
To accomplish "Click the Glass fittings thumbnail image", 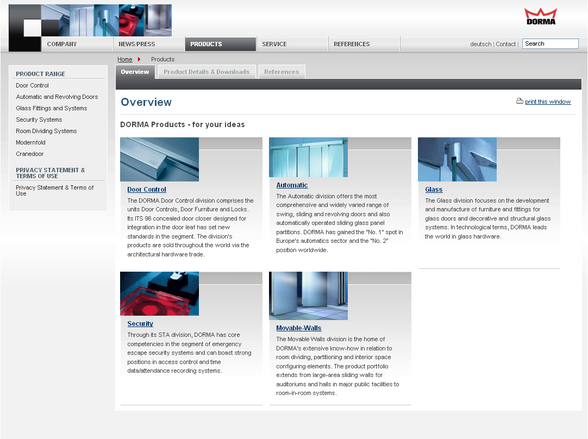I will 457,159.
